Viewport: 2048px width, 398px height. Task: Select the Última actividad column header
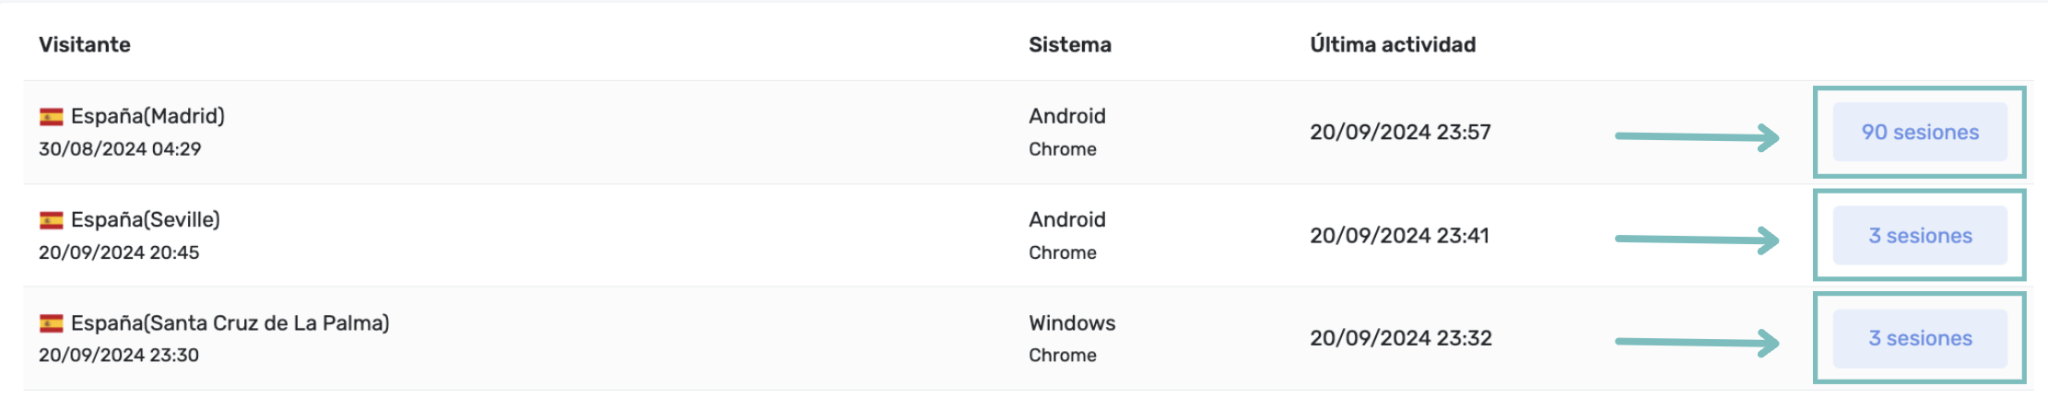point(1393,44)
